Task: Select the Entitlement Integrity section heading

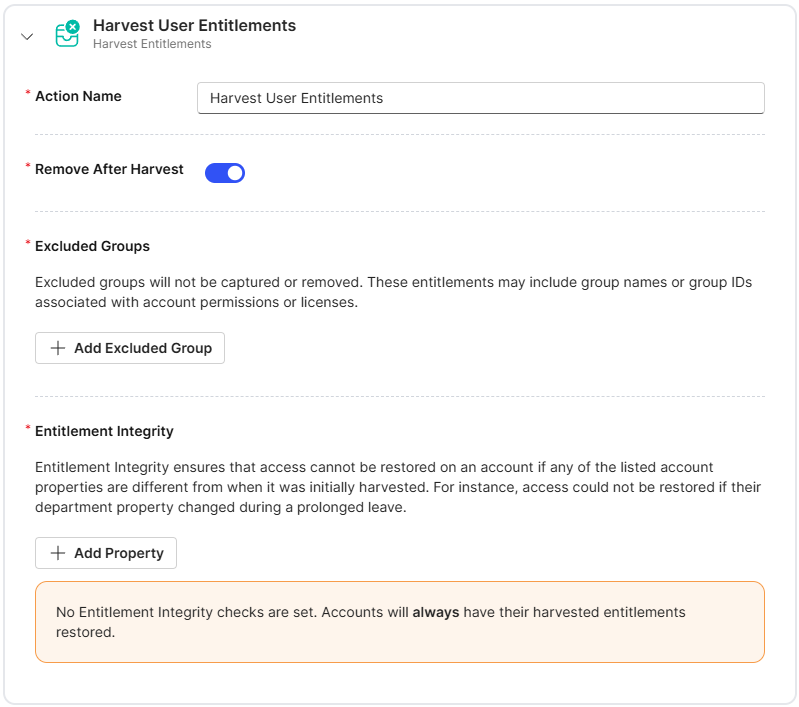Action: (x=104, y=431)
